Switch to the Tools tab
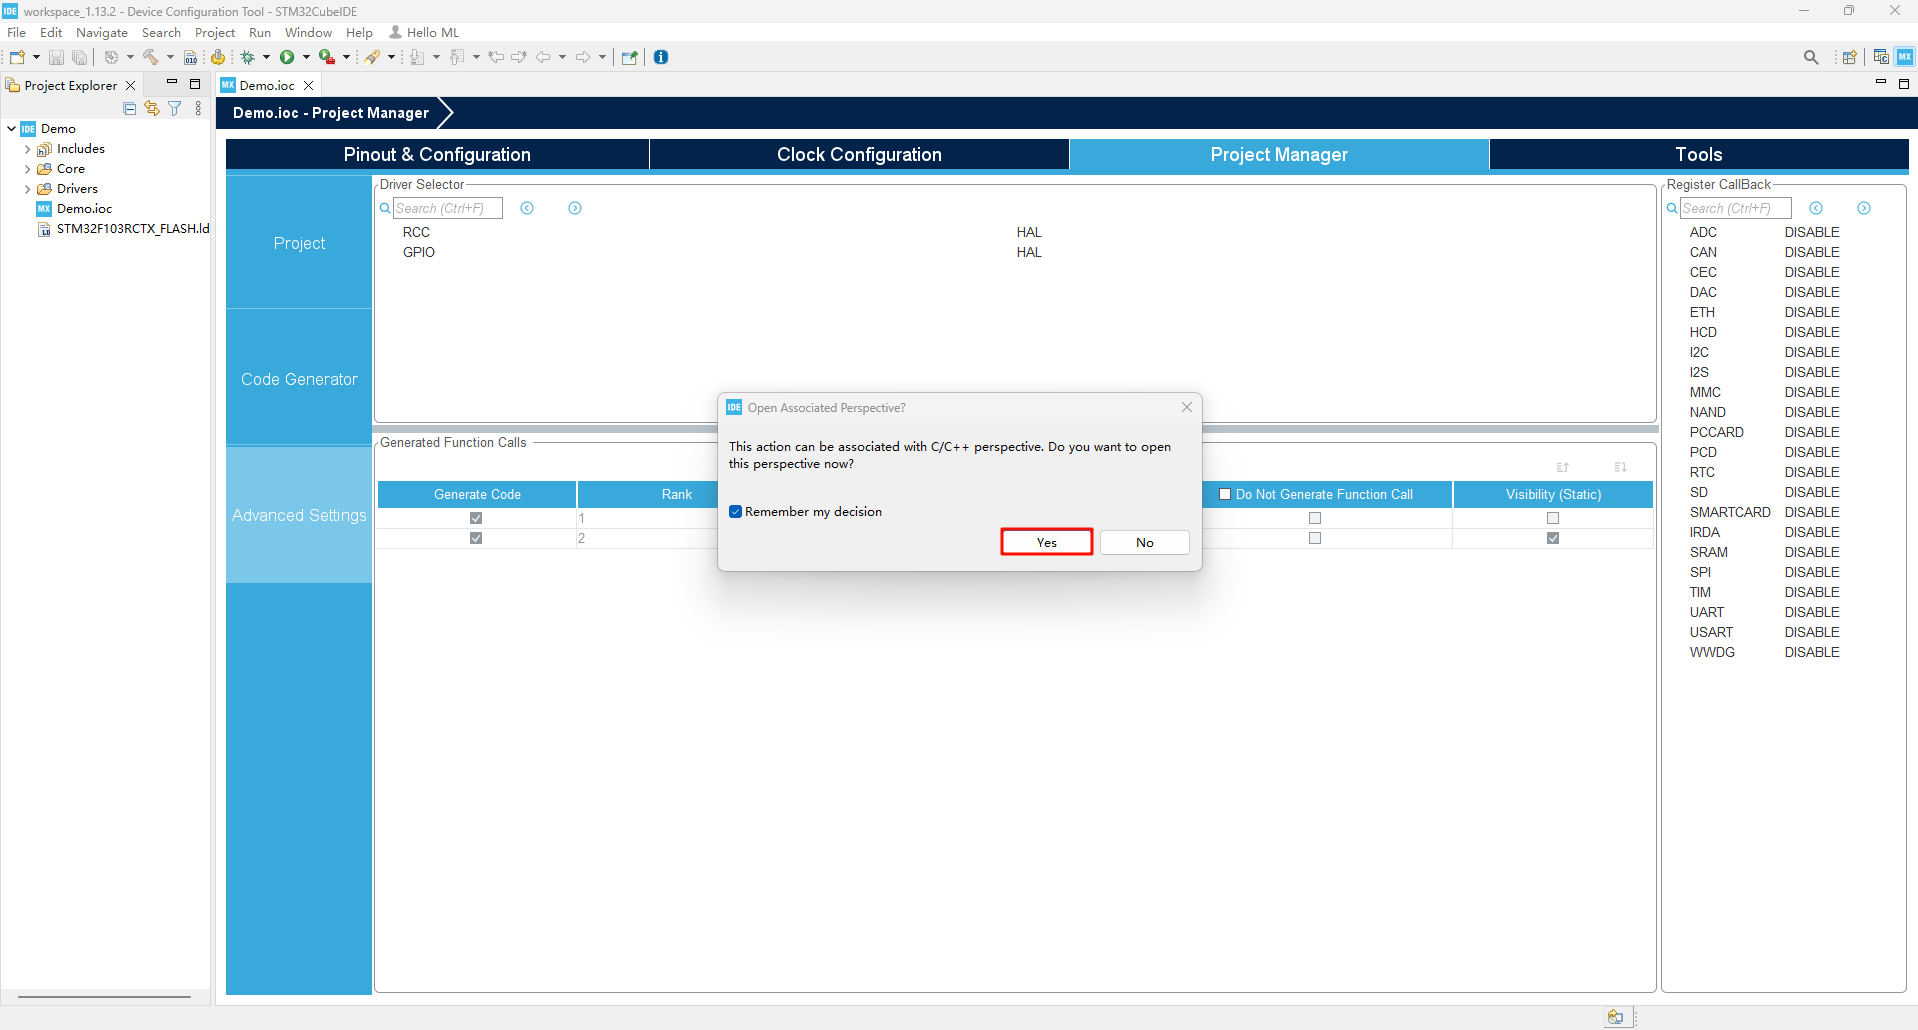Image resolution: width=1918 pixels, height=1030 pixels. tap(1699, 154)
